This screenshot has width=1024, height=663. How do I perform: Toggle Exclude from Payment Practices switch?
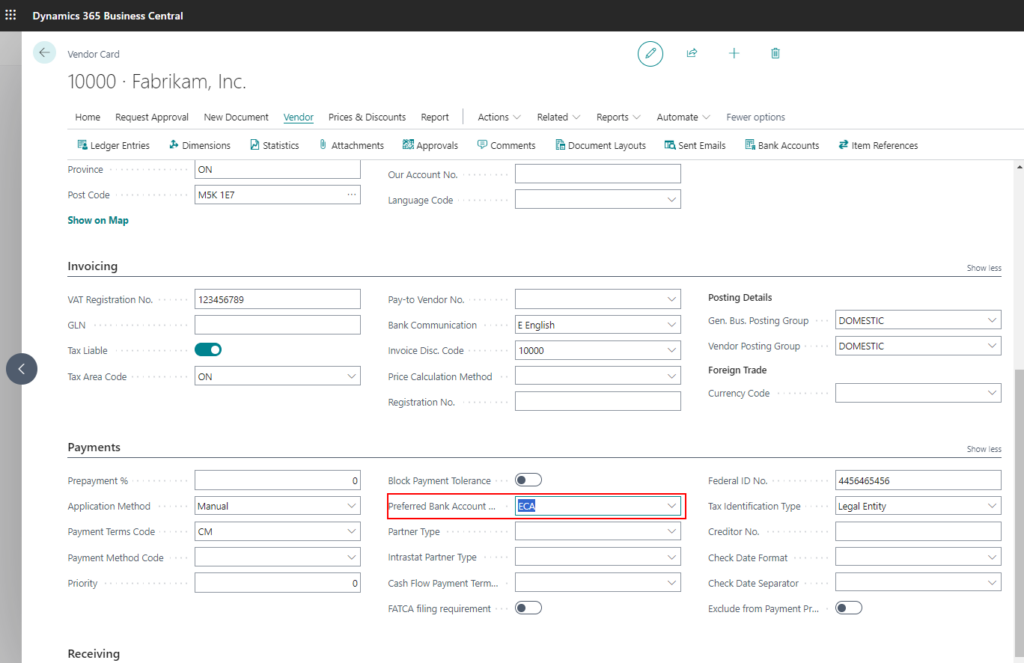pos(849,608)
